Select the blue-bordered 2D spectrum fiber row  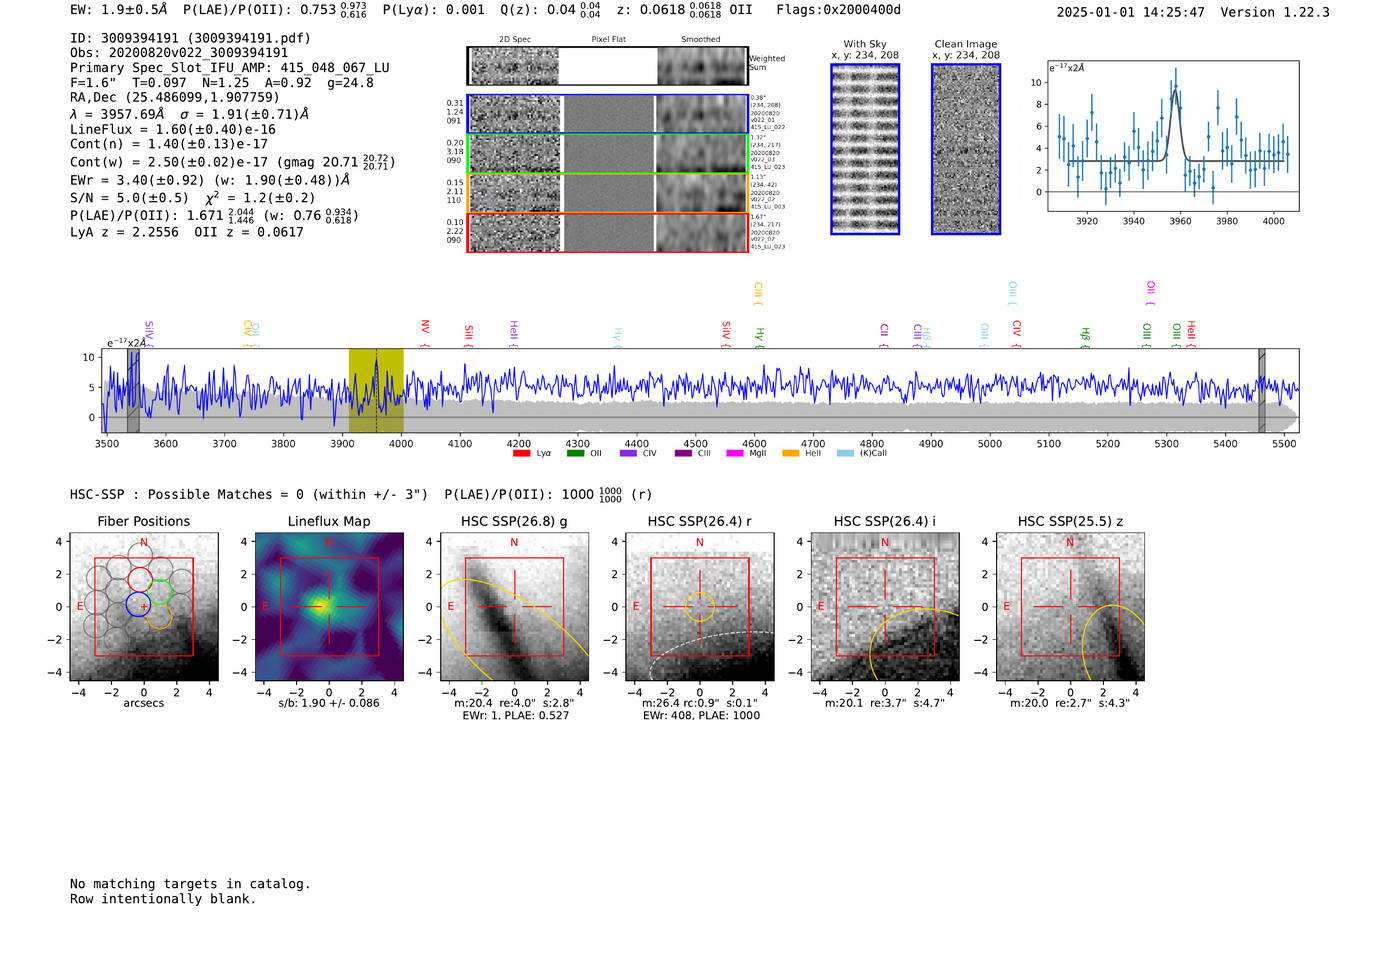click(608, 114)
